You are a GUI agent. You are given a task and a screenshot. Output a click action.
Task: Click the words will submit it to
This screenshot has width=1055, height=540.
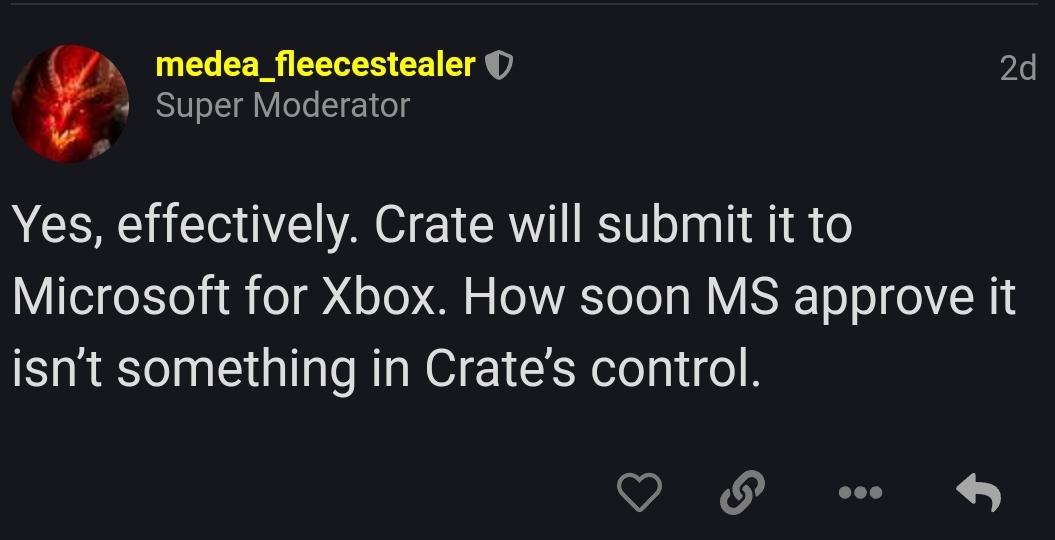[x=680, y=224]
